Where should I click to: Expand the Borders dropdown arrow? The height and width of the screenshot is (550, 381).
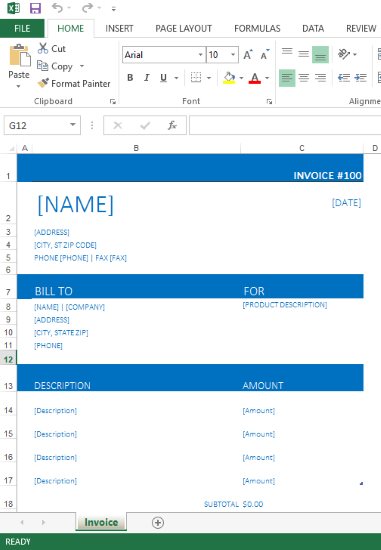click(209, 78)
